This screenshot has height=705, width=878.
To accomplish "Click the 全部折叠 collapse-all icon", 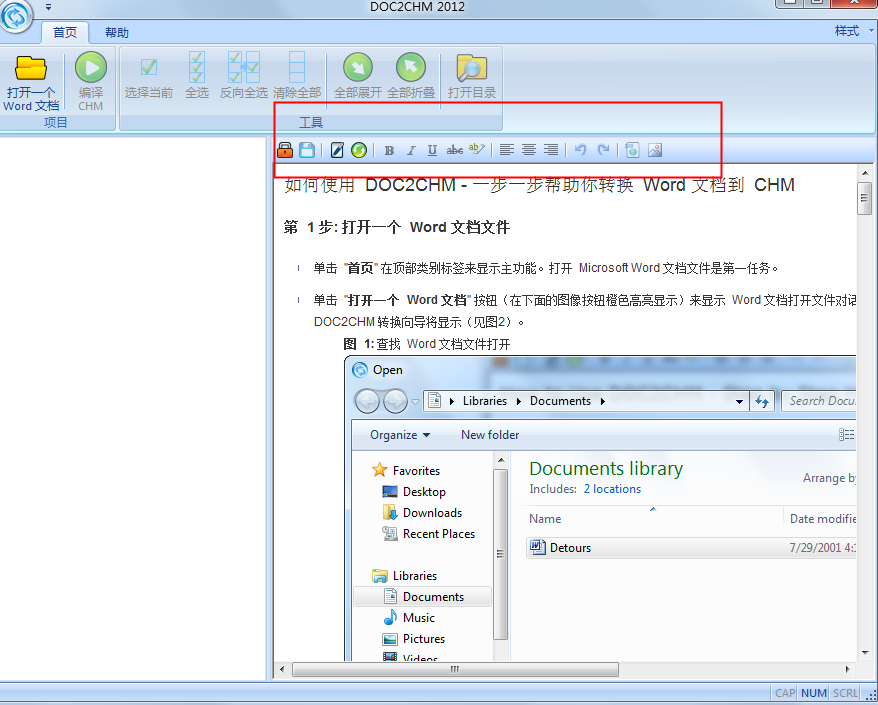I will pos(411,67).
